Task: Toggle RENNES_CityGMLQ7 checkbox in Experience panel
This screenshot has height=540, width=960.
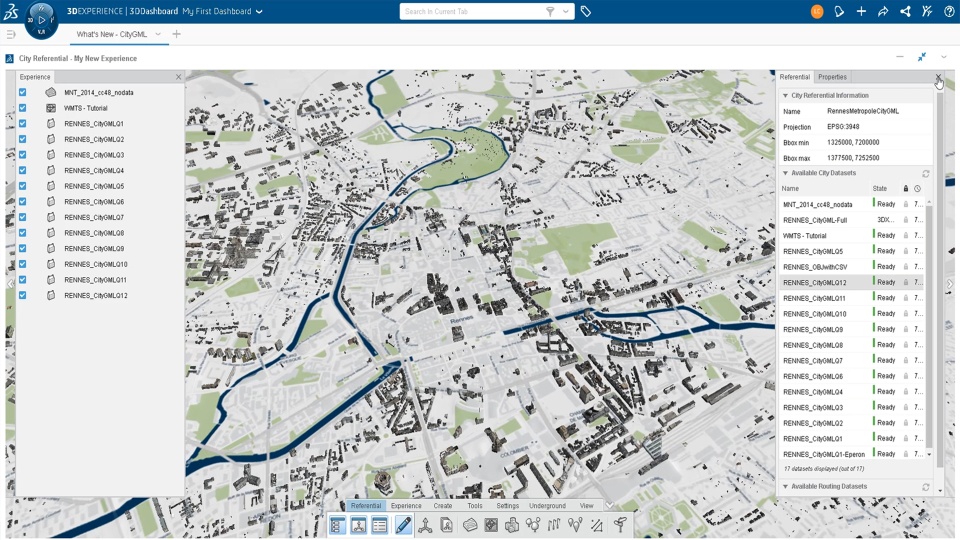Action: [x=23, y=217]
